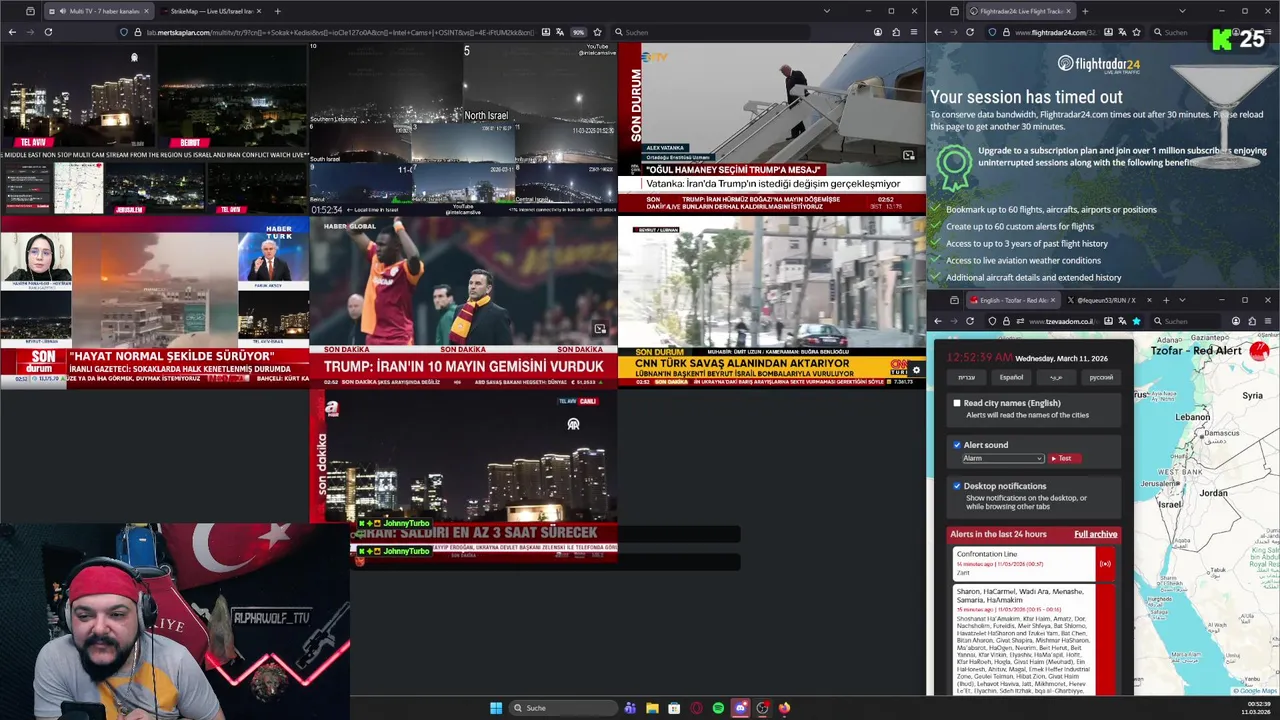Switch to the @fequeun53/RUN / X tab

1106,300
